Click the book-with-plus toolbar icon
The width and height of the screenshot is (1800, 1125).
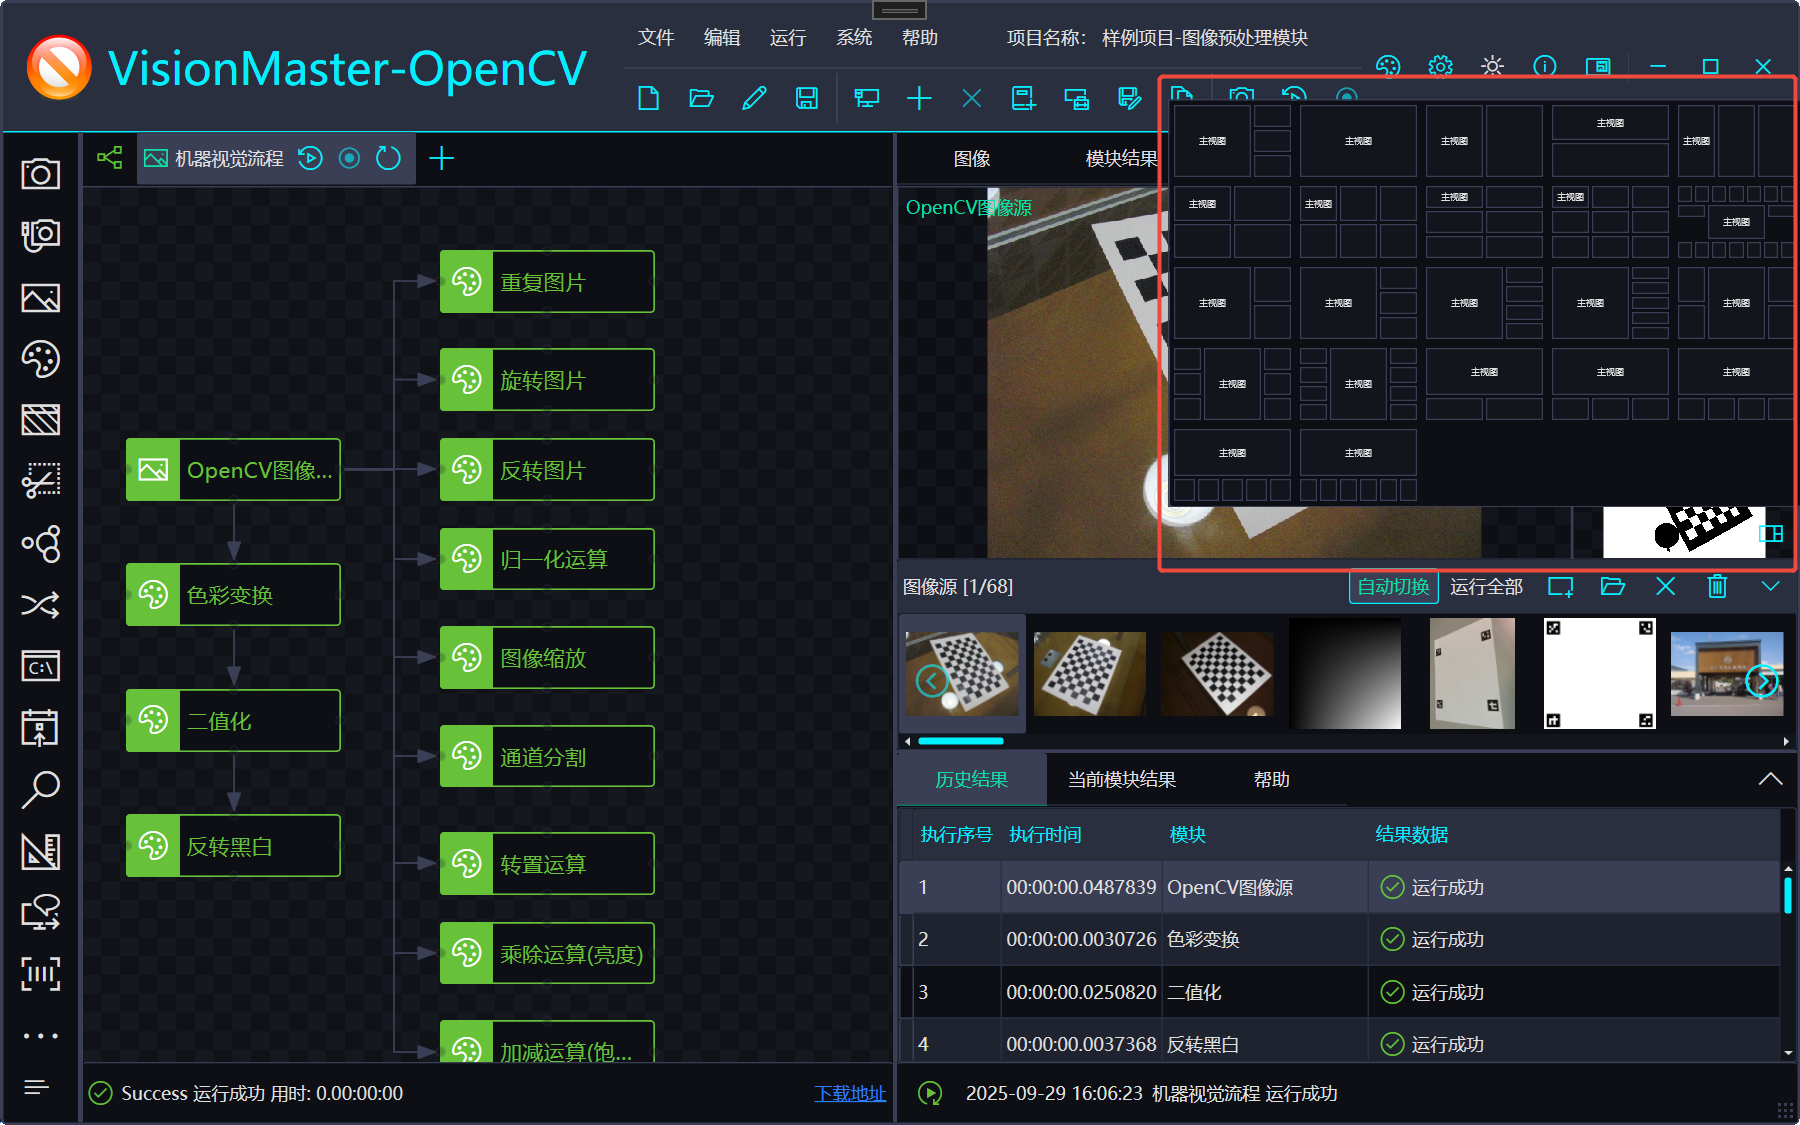point(1023,98)
